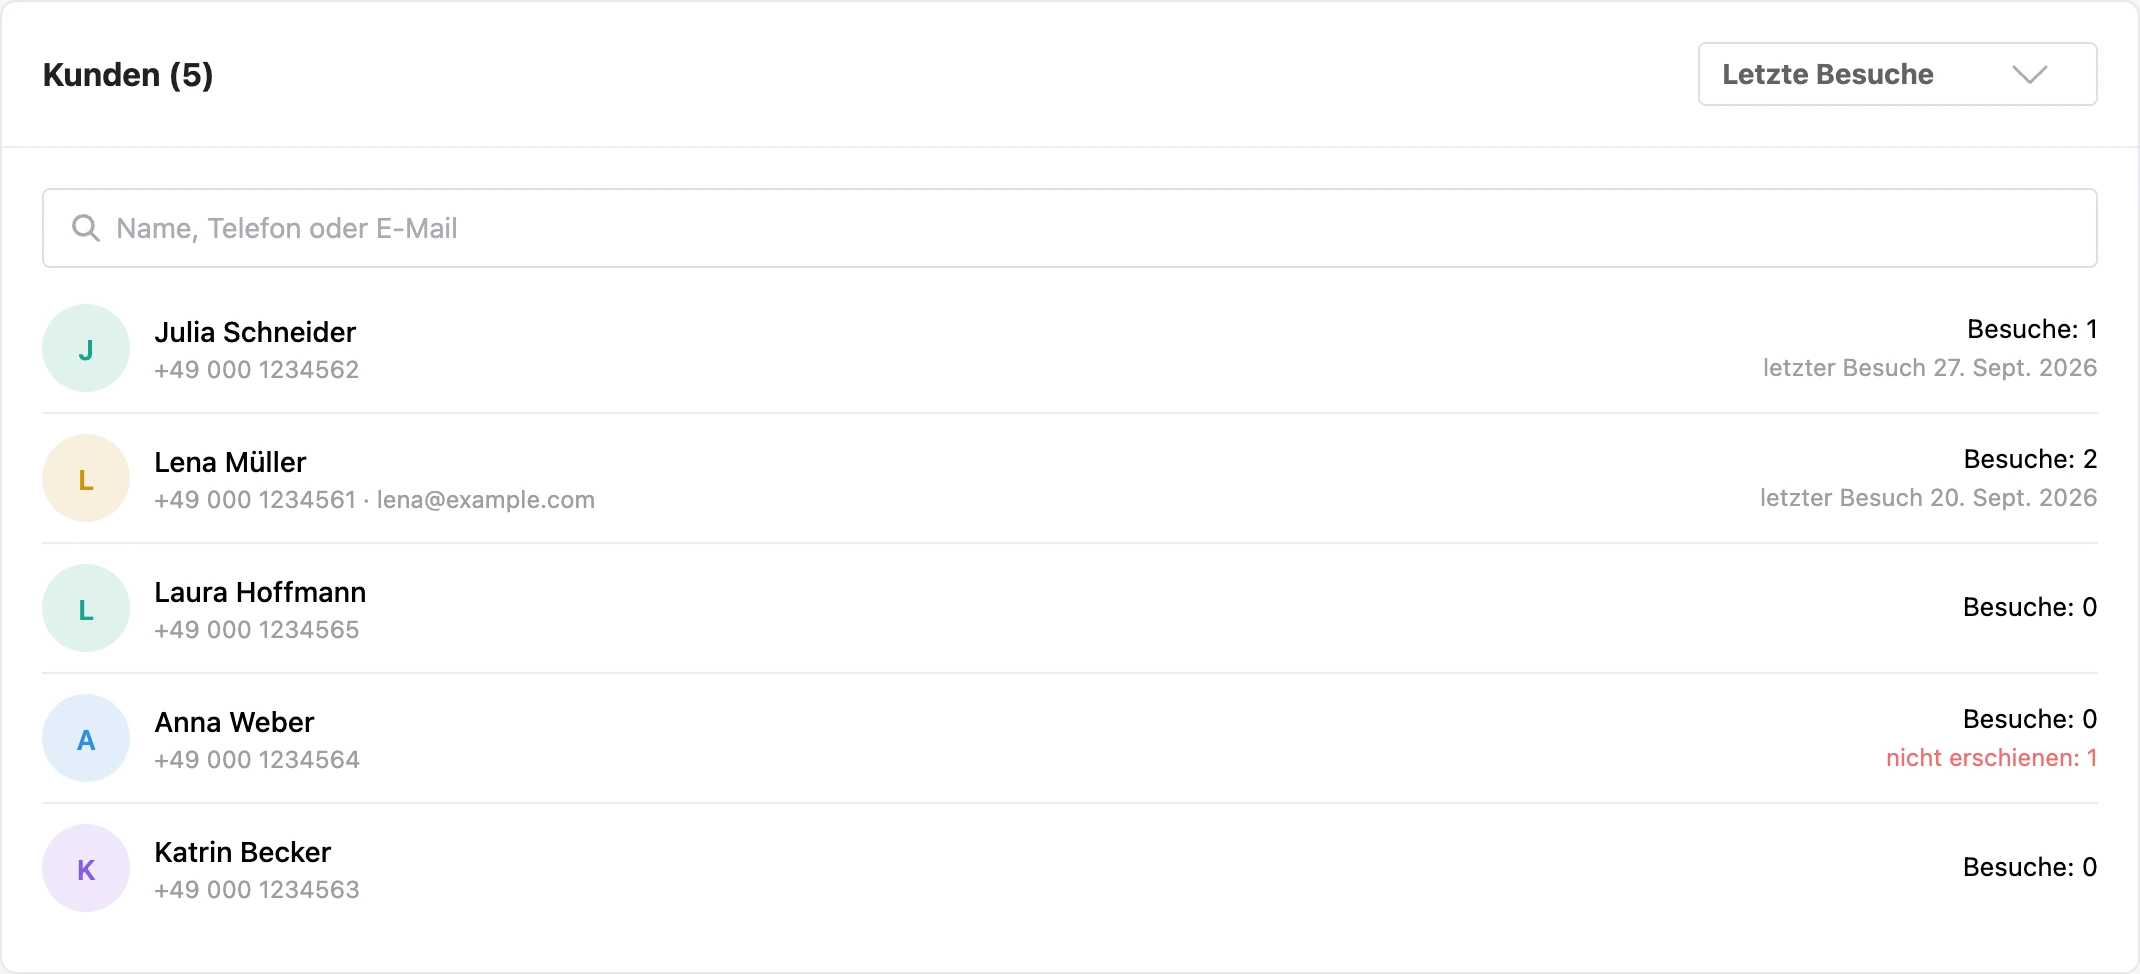The image size is (2140, 974).
Task: Click the Kunden (5) heading
Action: [128, 75]
